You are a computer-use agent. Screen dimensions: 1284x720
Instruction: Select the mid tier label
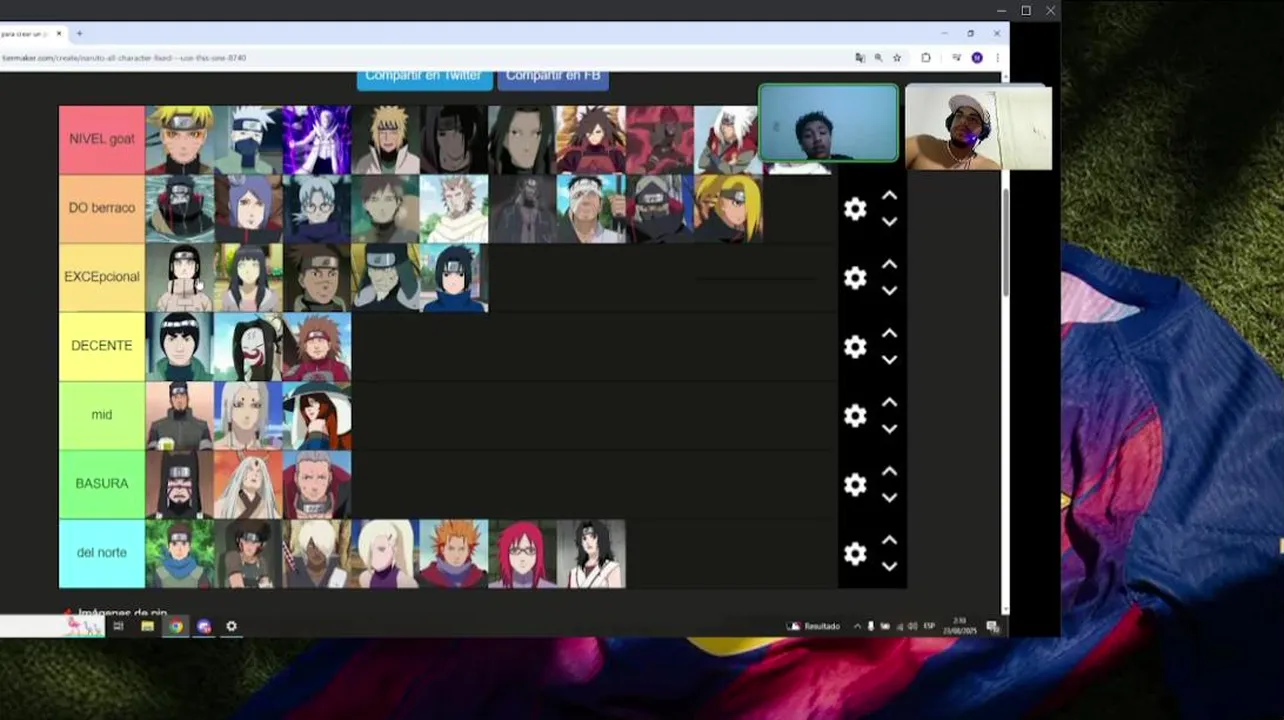tap(102, 415)
